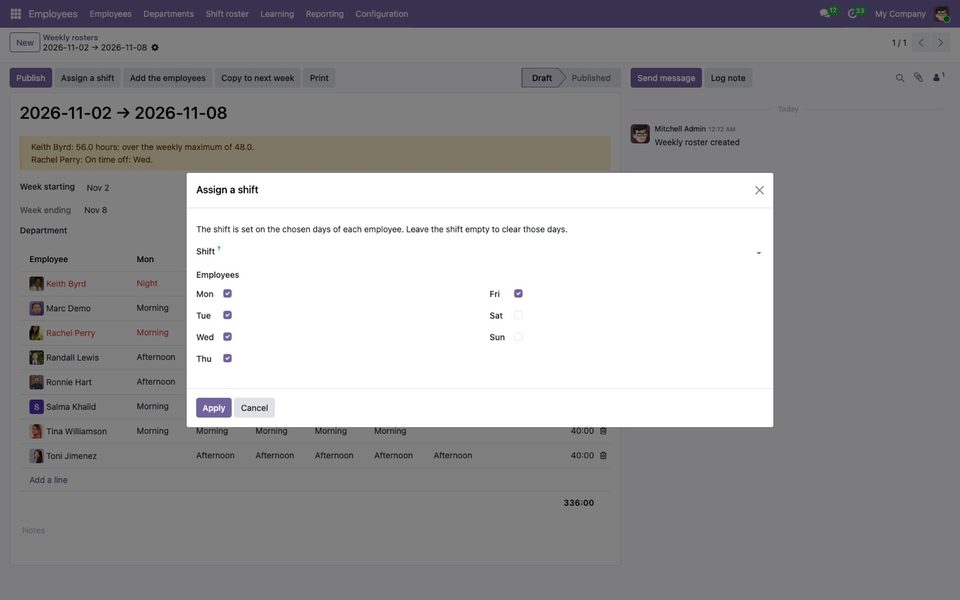Uncheck the Tue checkbox
The image size is (960, 600).
click(227, 315)
